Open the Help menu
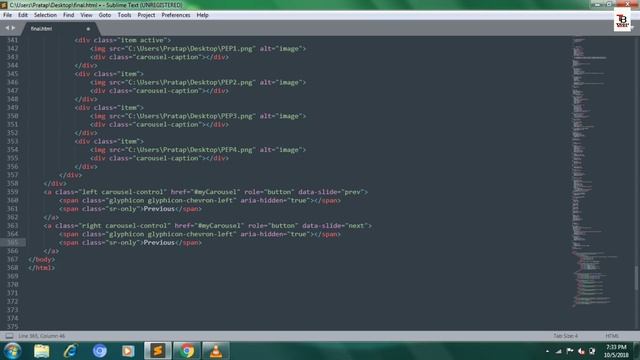This screenshot has width=640, height=360. point(202,15)
